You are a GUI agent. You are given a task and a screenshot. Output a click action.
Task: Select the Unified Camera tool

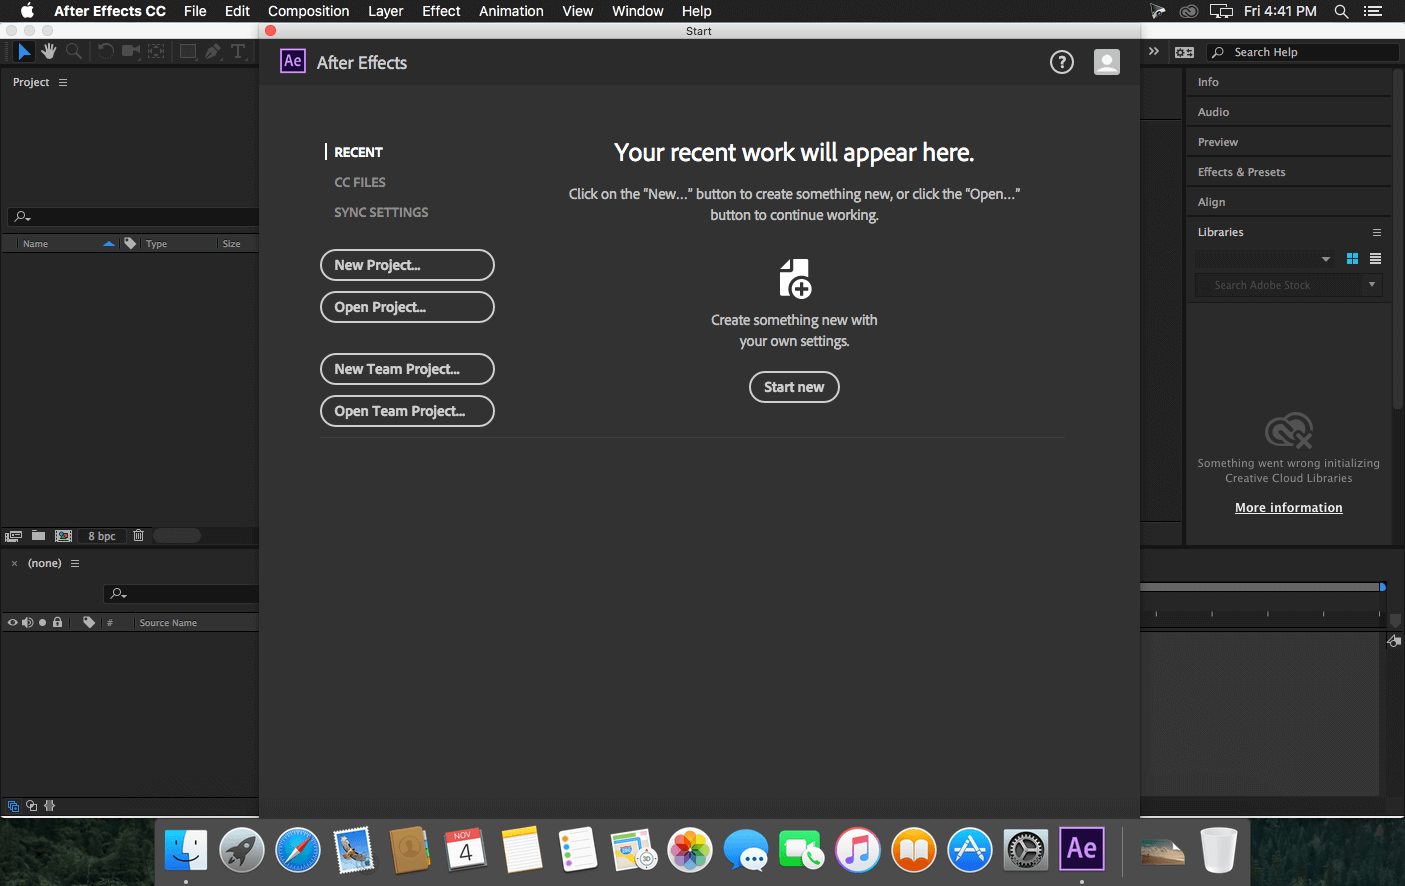point(131,51)
